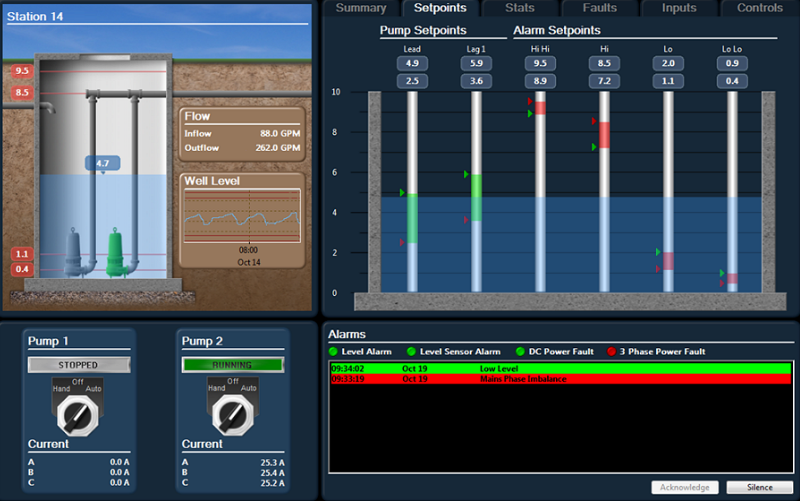Click the Hi Hi red alarm marker
The image size is (800, 503).
(x=530, y=102)
